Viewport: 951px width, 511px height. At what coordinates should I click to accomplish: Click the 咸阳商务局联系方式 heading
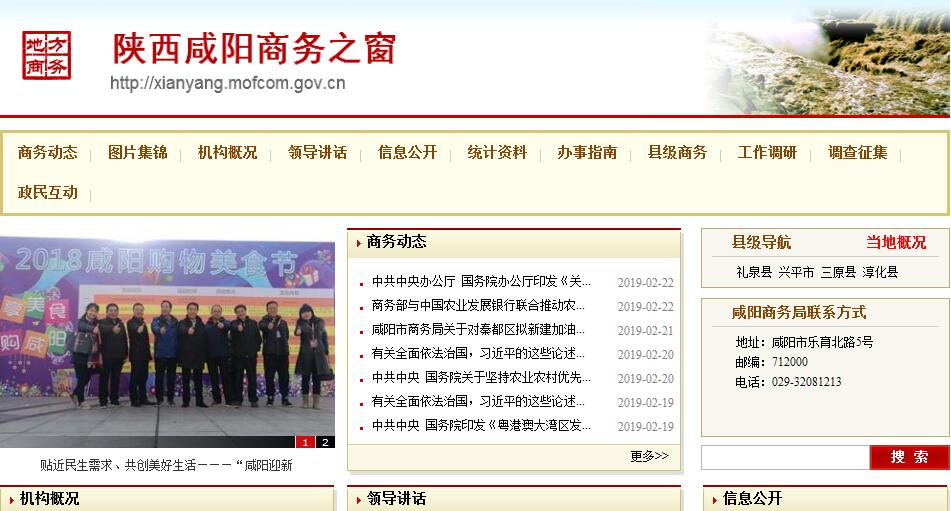coord(799,313)
